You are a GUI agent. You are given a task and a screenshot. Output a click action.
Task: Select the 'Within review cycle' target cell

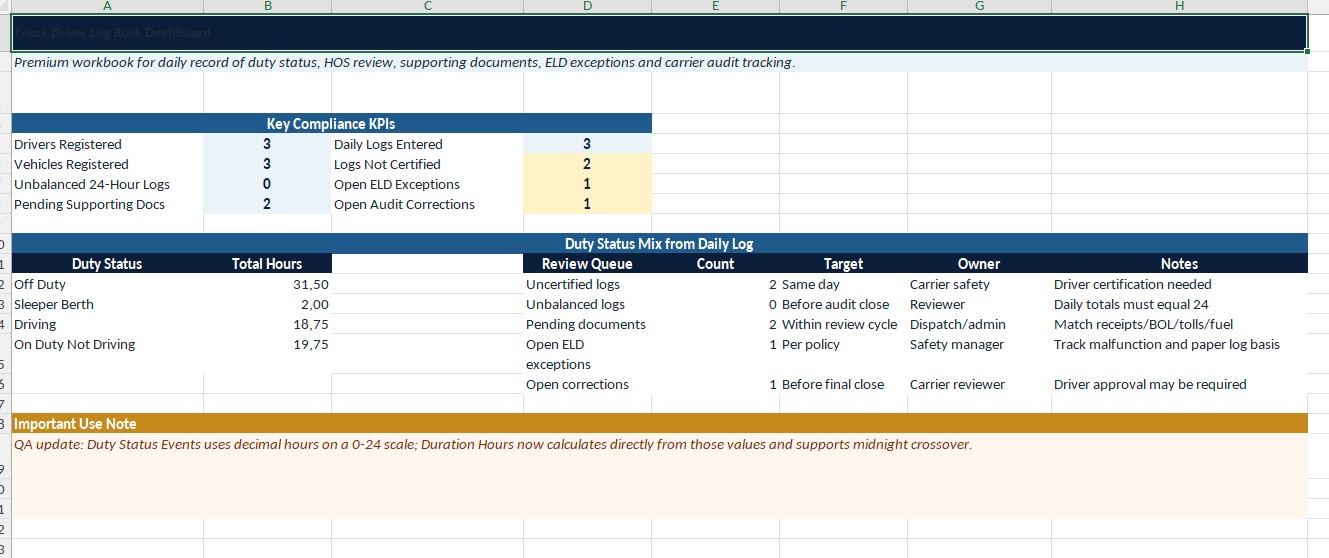click(x=843, y=324)
